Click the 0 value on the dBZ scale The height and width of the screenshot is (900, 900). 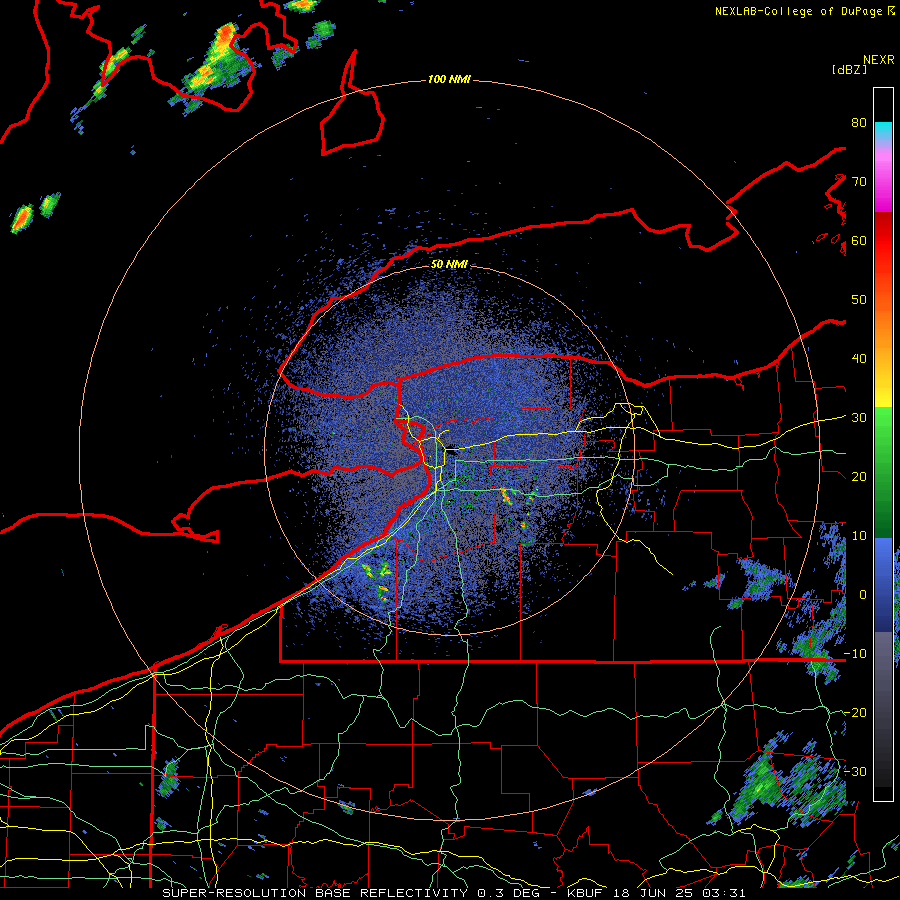click(x=863, y=595)
